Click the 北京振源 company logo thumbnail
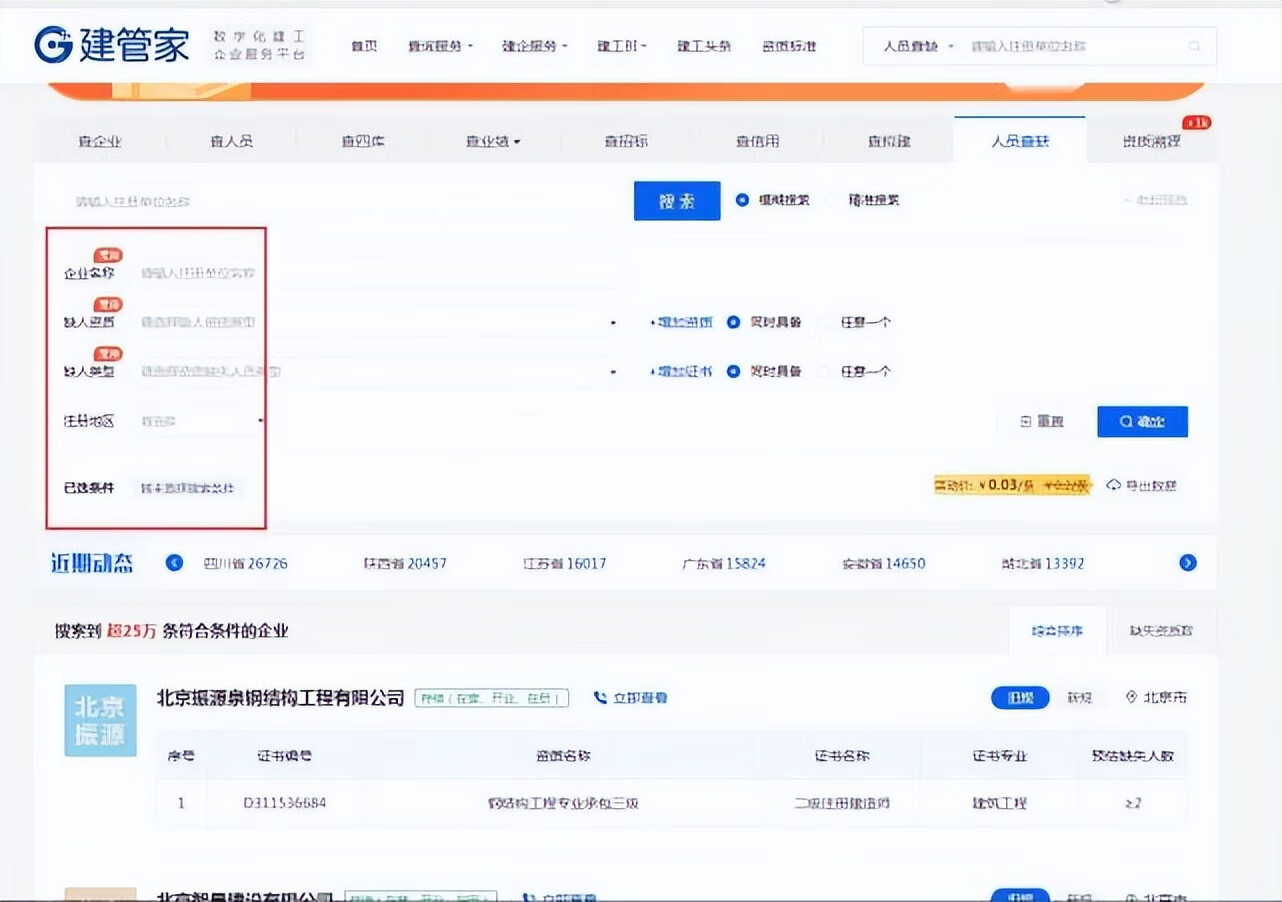This screenshot has height=902, width=1282. 100,720
